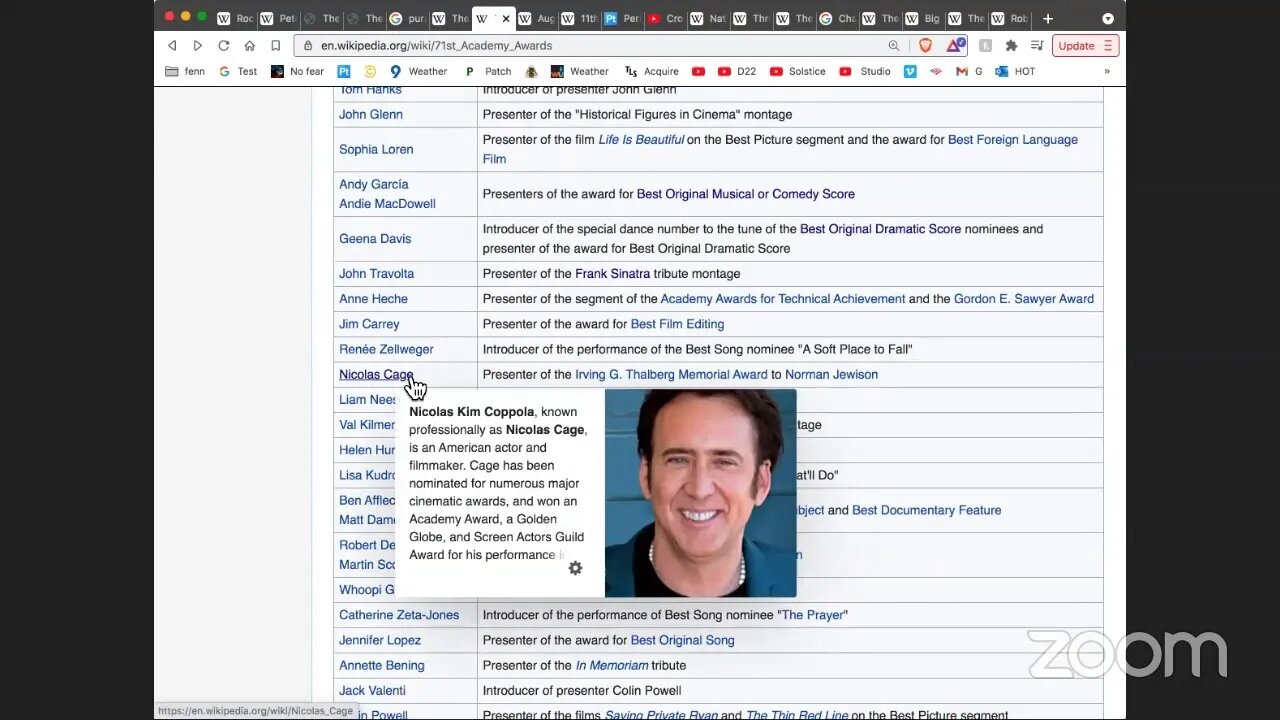This screenshot has width=1280, height=720.
Task: Close the active Wikipedia tab
Action: (x=505, y=18)
